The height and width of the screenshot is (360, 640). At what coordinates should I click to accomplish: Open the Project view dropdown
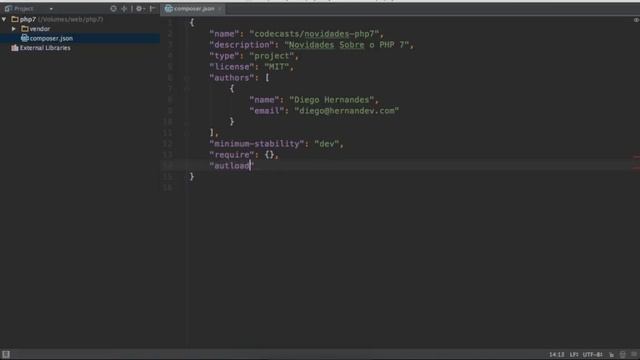coord(51,9)
